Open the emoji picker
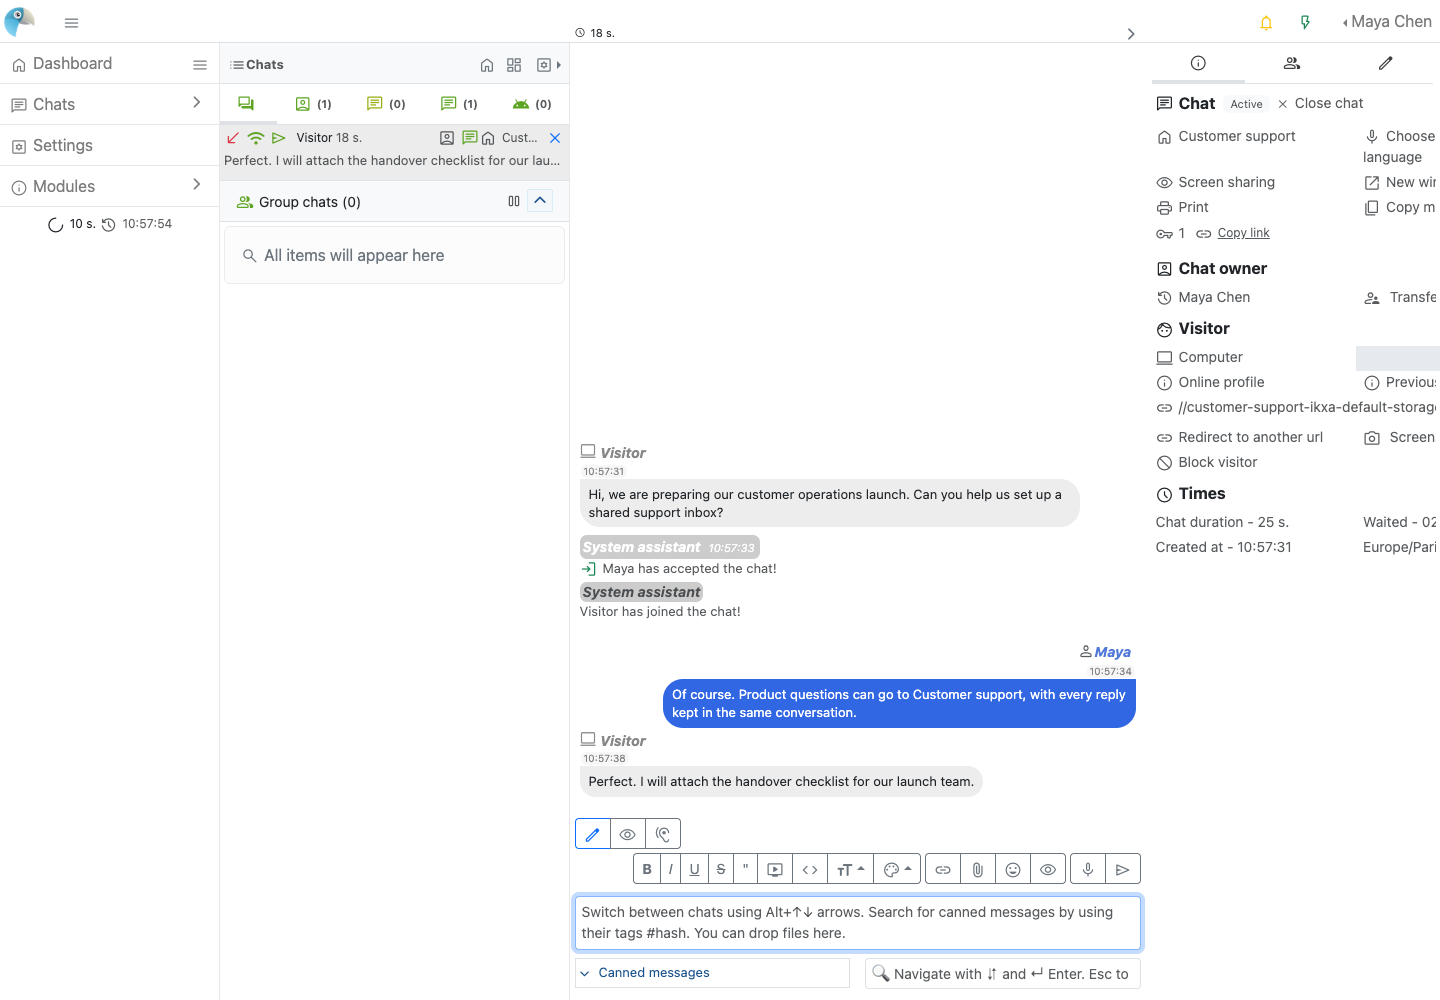The width and height of the screenshot is (1440, 1000). pos(1013,869)
